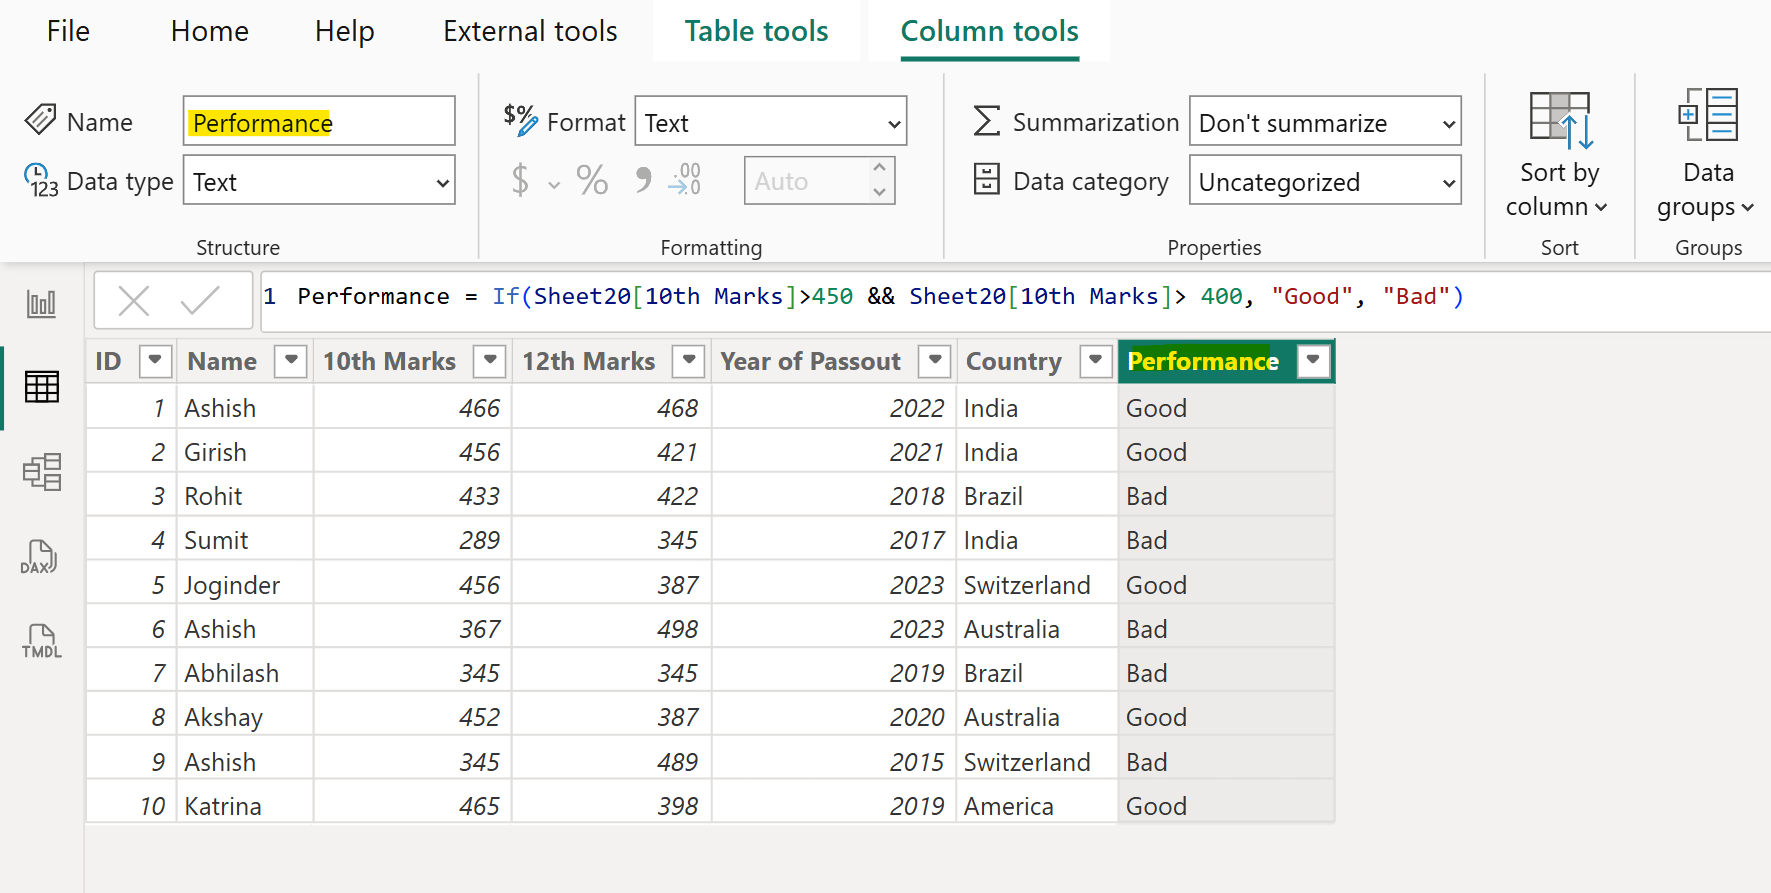Commit formula with checkmark icon
Image resolution: width=1771 pixels, height=893 pixels.
click(x=200, y=300)
